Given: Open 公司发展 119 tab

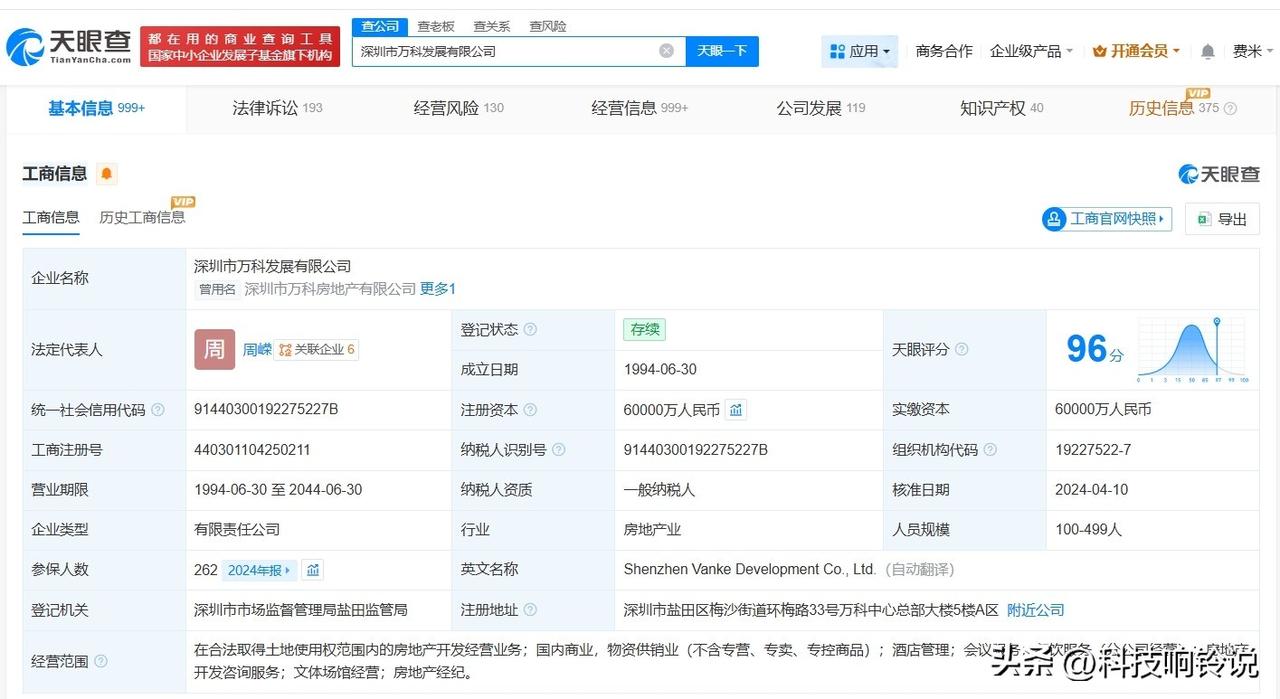Looking at the screenshot, I should pos(821,108).
